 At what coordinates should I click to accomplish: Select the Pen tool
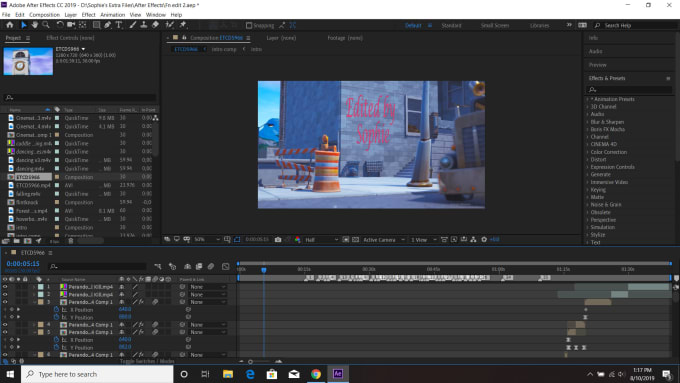[x=108, y=25]
